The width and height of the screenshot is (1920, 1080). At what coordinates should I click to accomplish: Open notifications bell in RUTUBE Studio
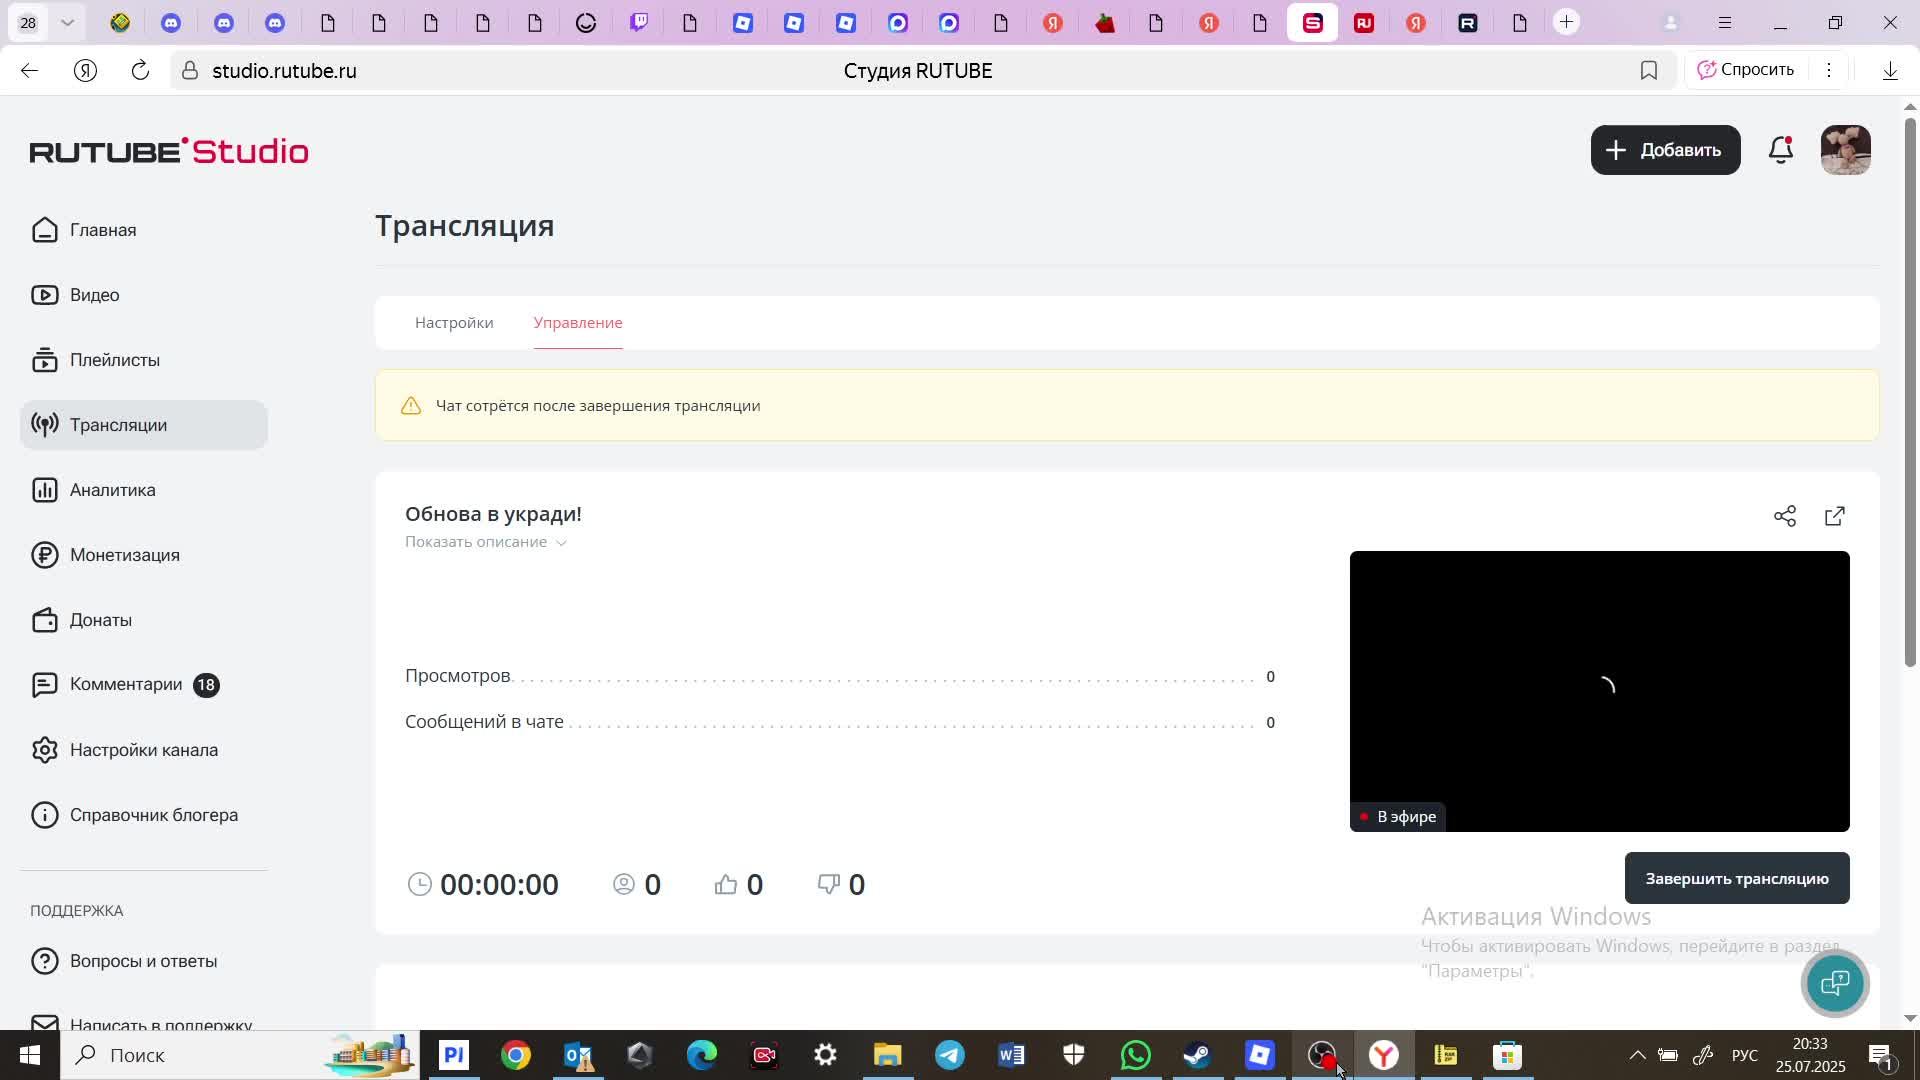1780,149
